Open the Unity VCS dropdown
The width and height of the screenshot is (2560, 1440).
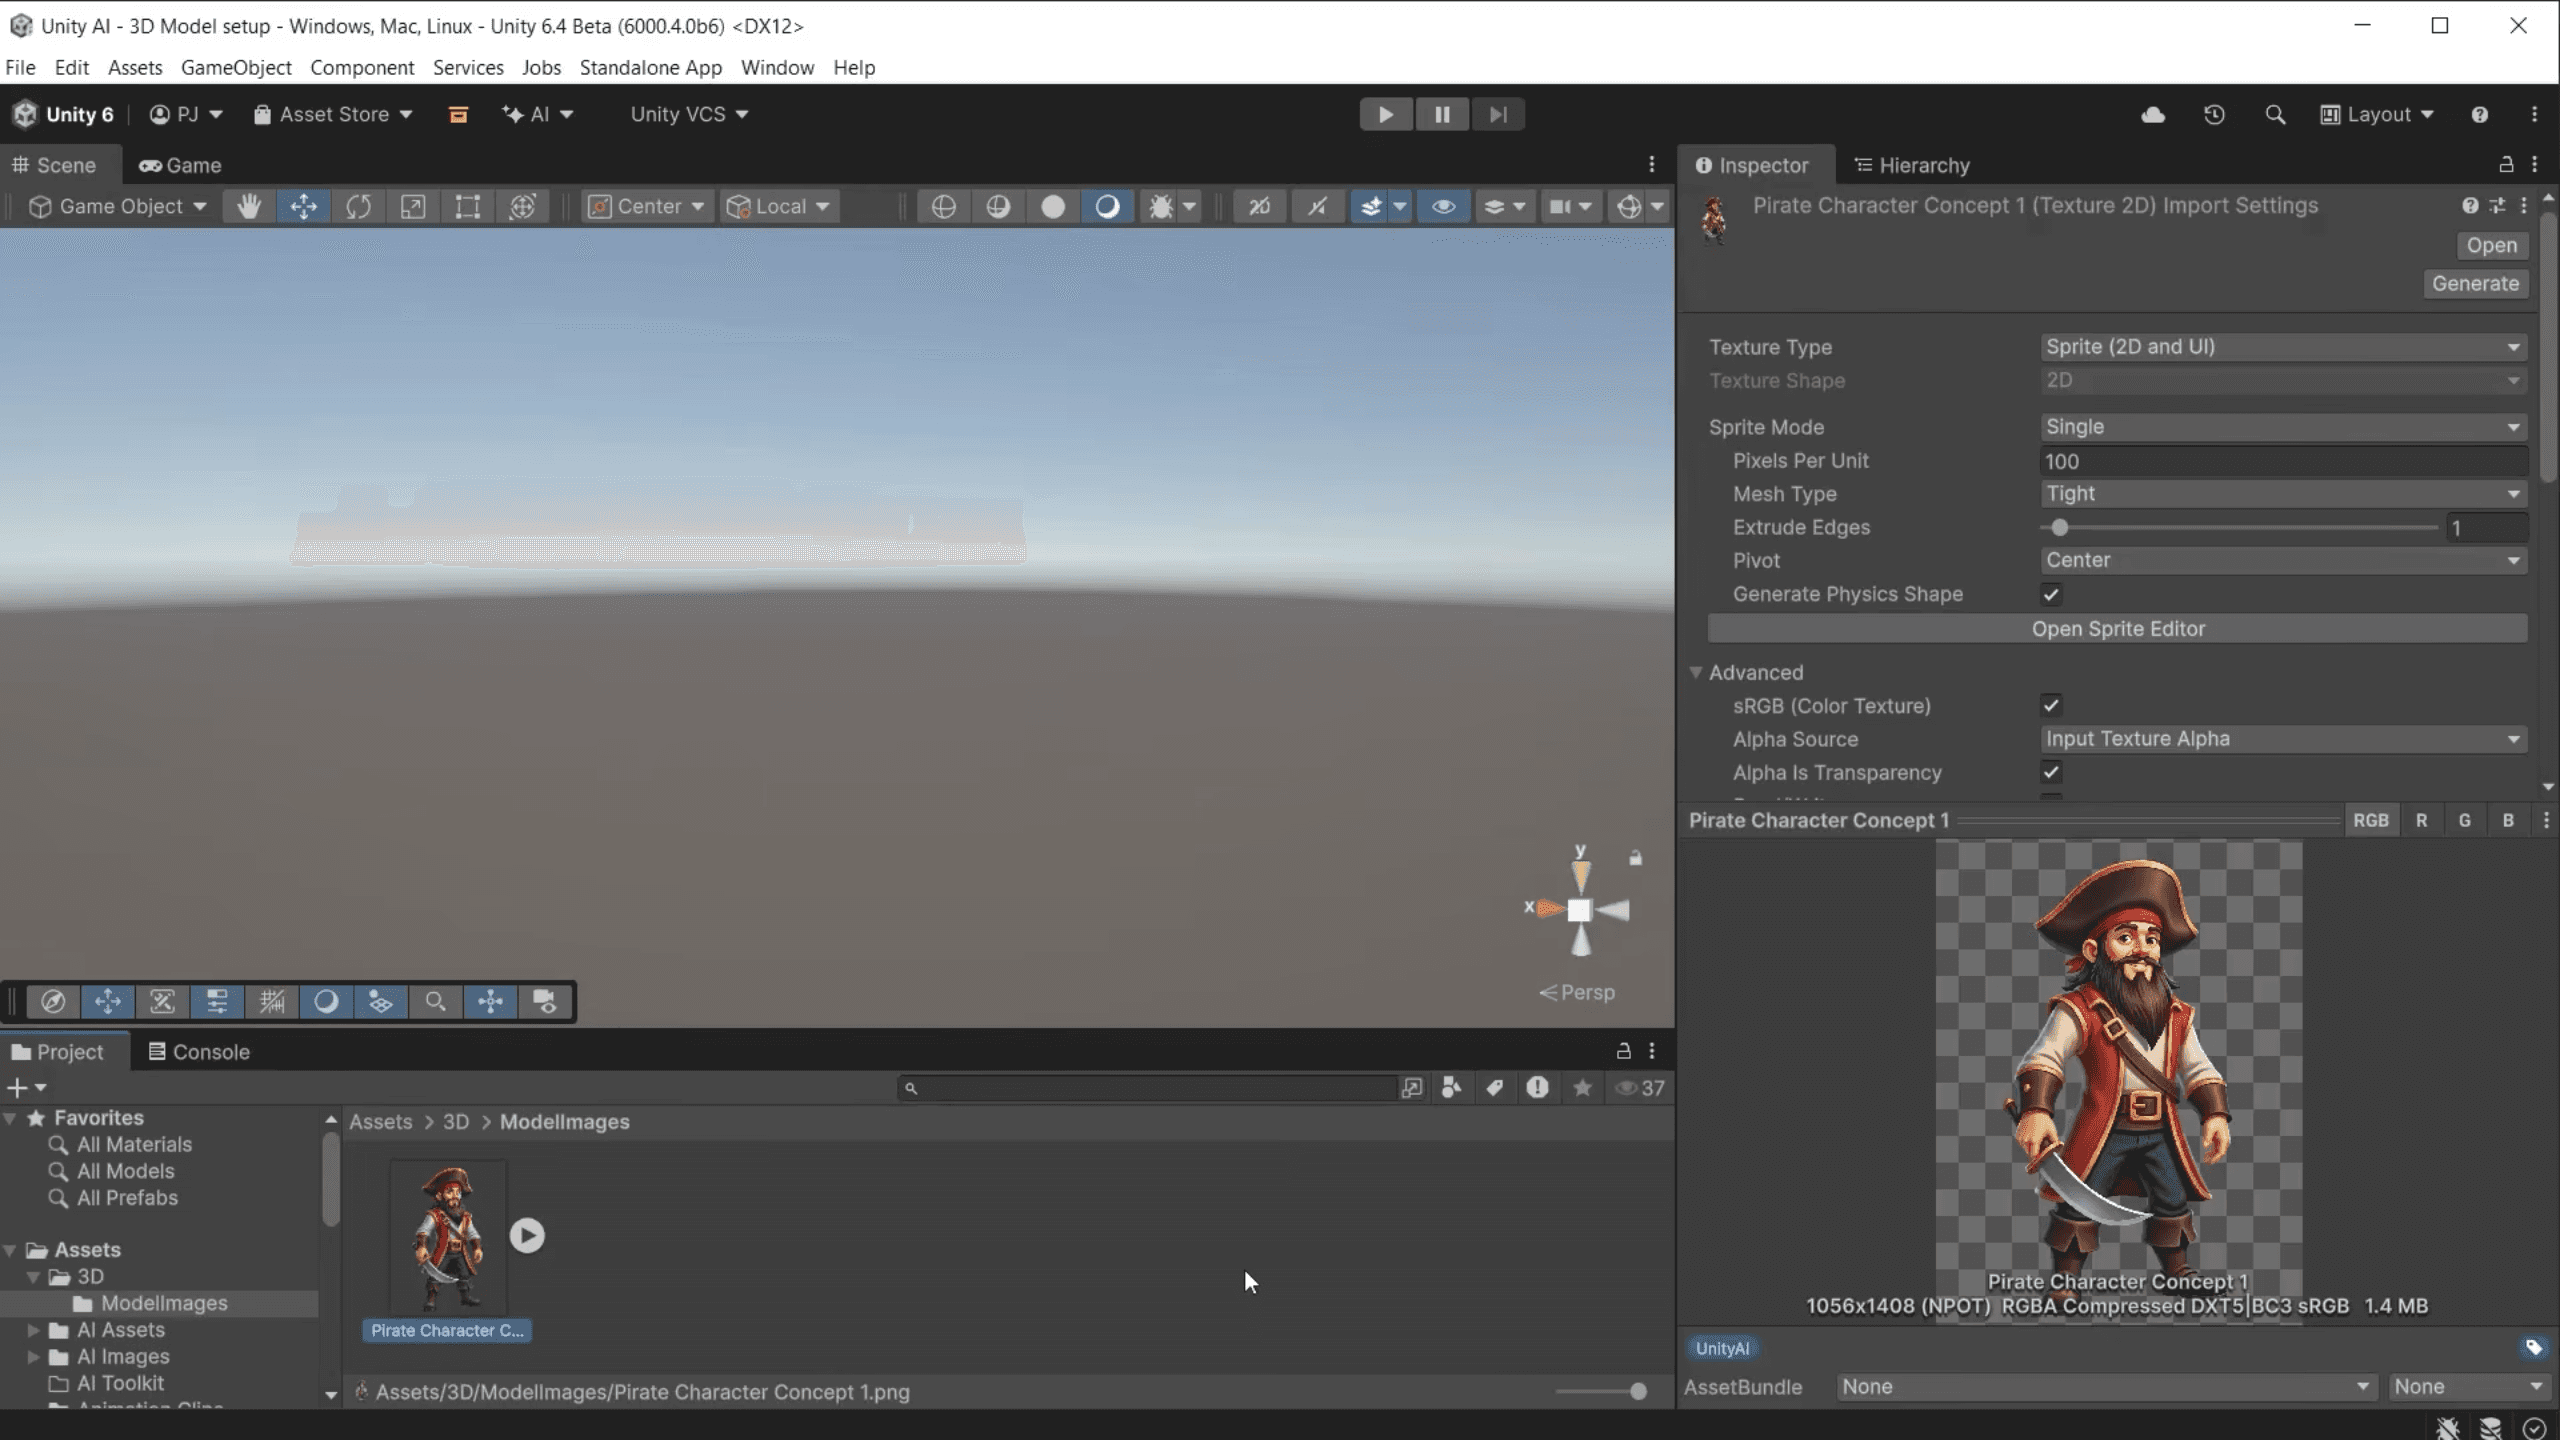688,115
